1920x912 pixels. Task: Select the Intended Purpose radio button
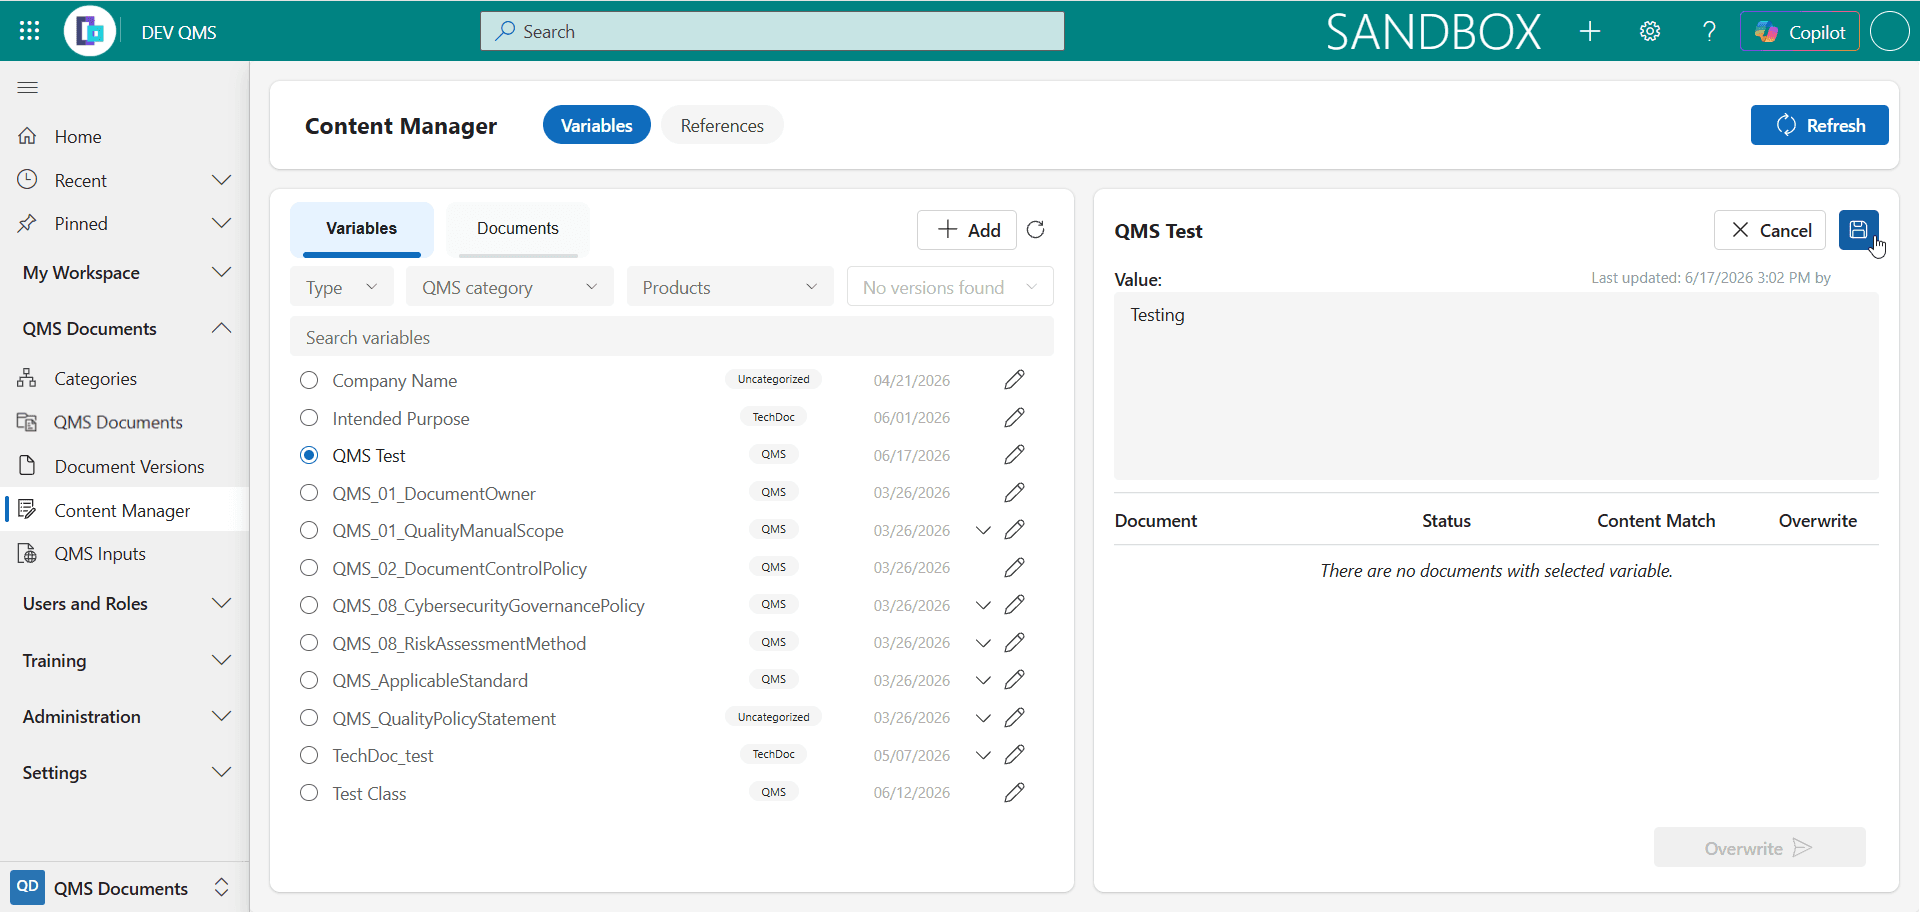(x=309, y=417)
